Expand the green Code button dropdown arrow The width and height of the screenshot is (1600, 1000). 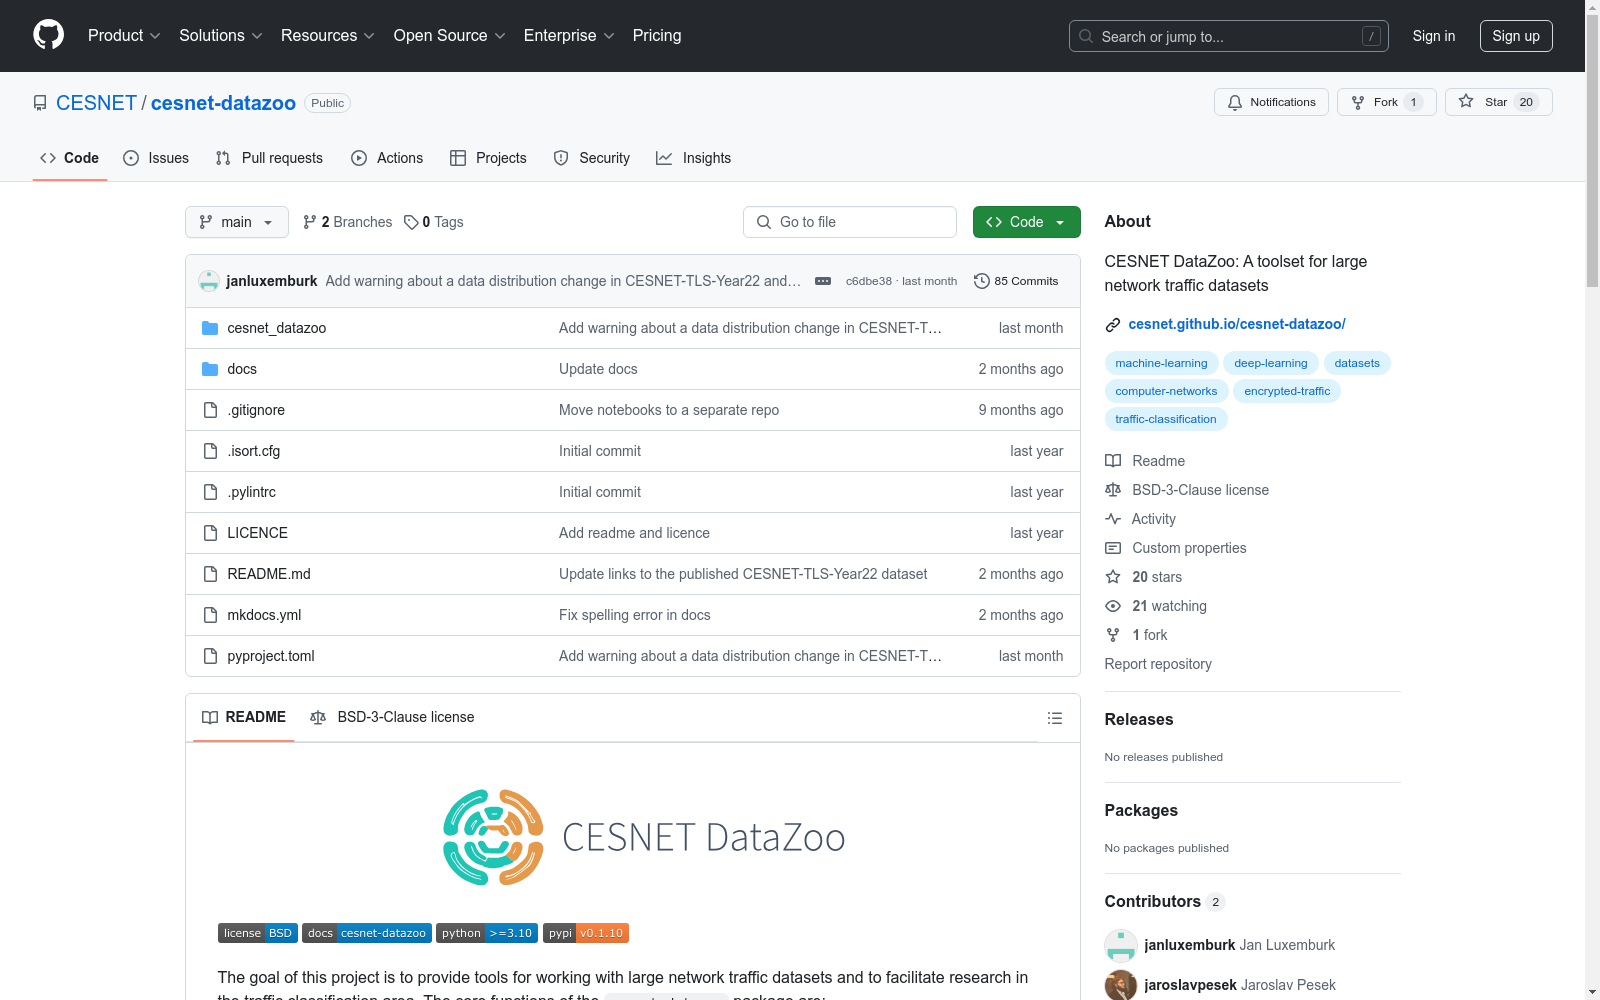[1061, 221]
